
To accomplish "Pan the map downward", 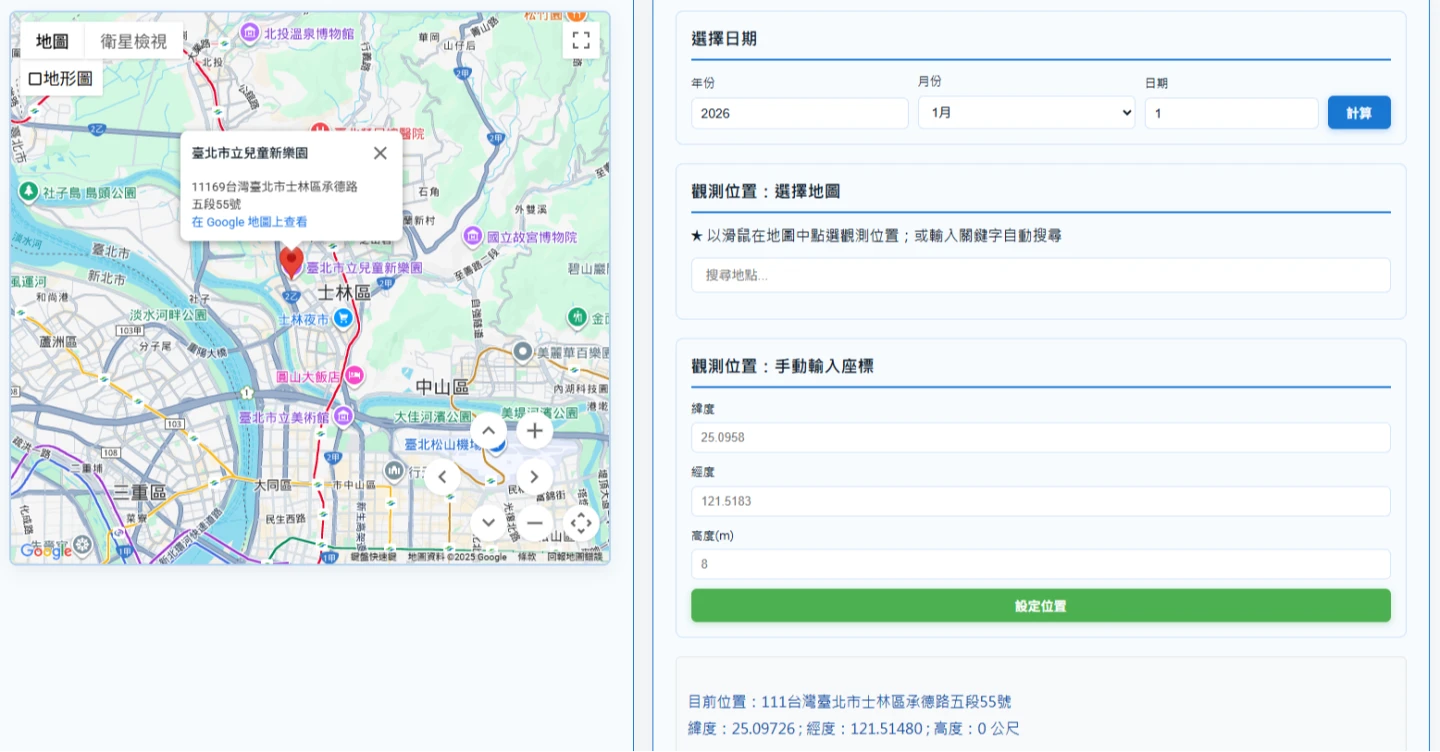I will (488, 522).
